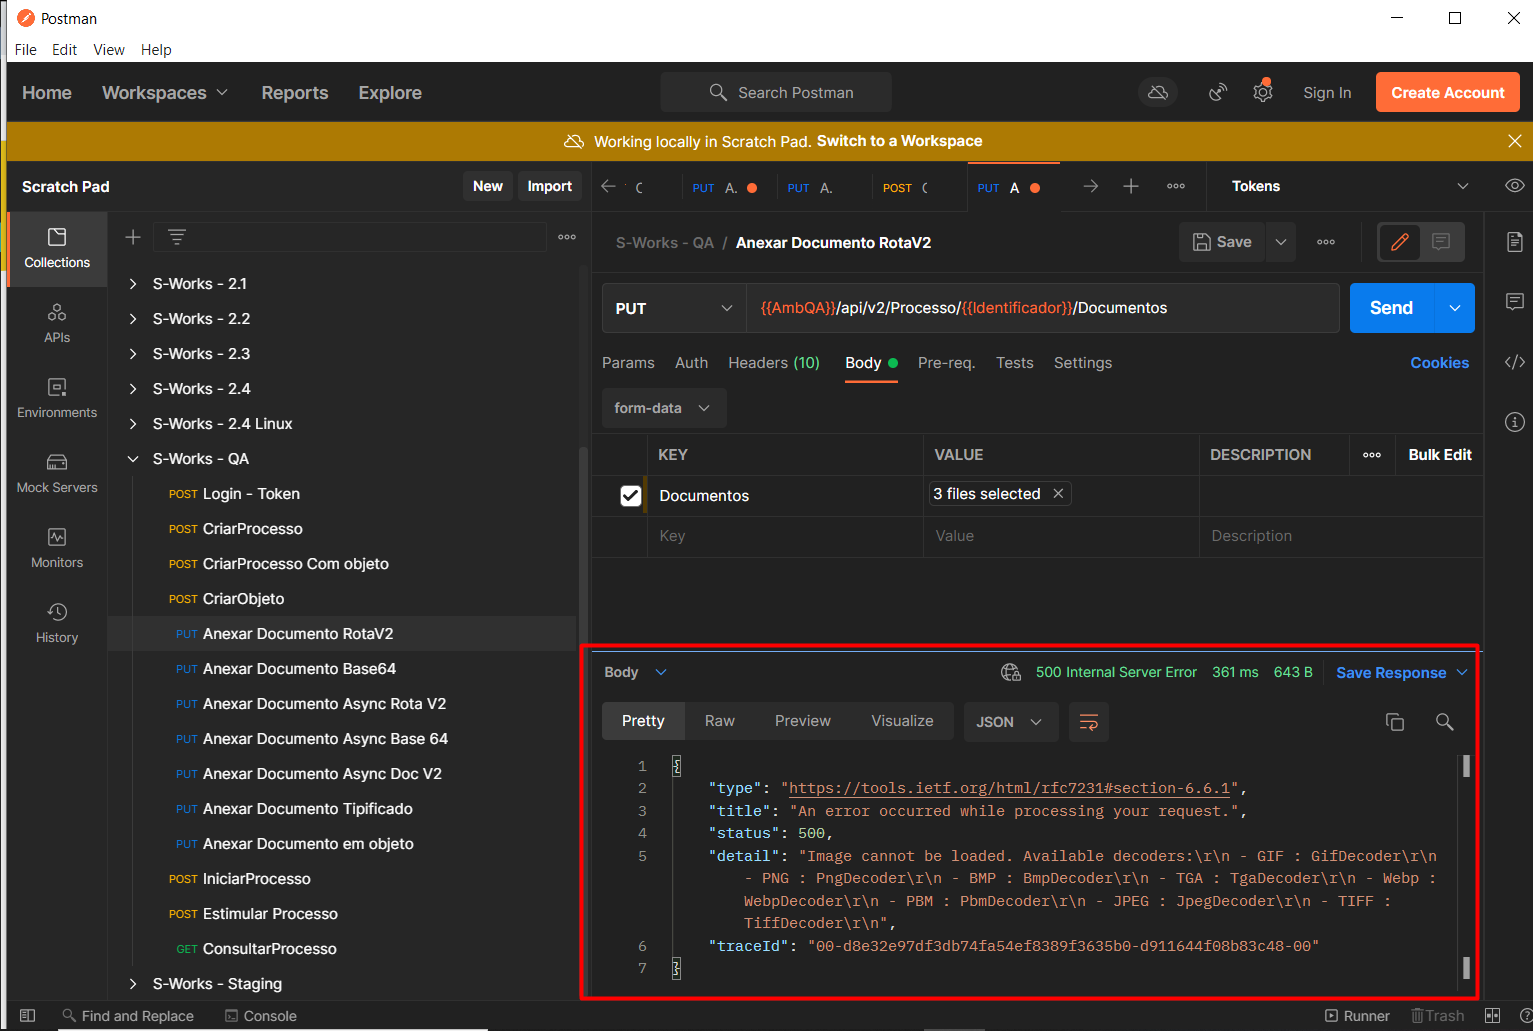Click the request URL field
This screenshot has height=1031, width=1533.
[1043, 308]
